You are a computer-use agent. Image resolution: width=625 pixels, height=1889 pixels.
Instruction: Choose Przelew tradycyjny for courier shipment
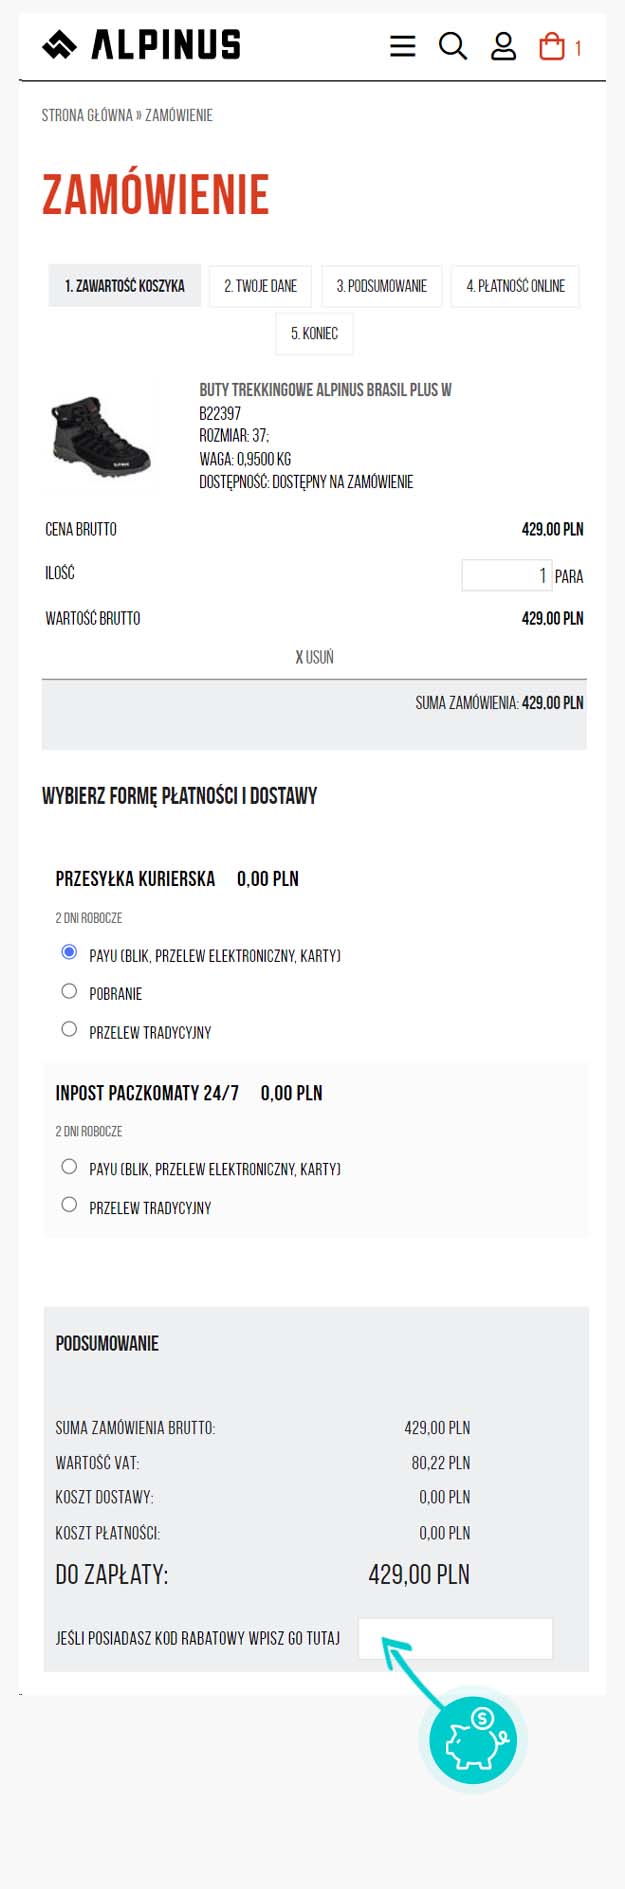69,1029
